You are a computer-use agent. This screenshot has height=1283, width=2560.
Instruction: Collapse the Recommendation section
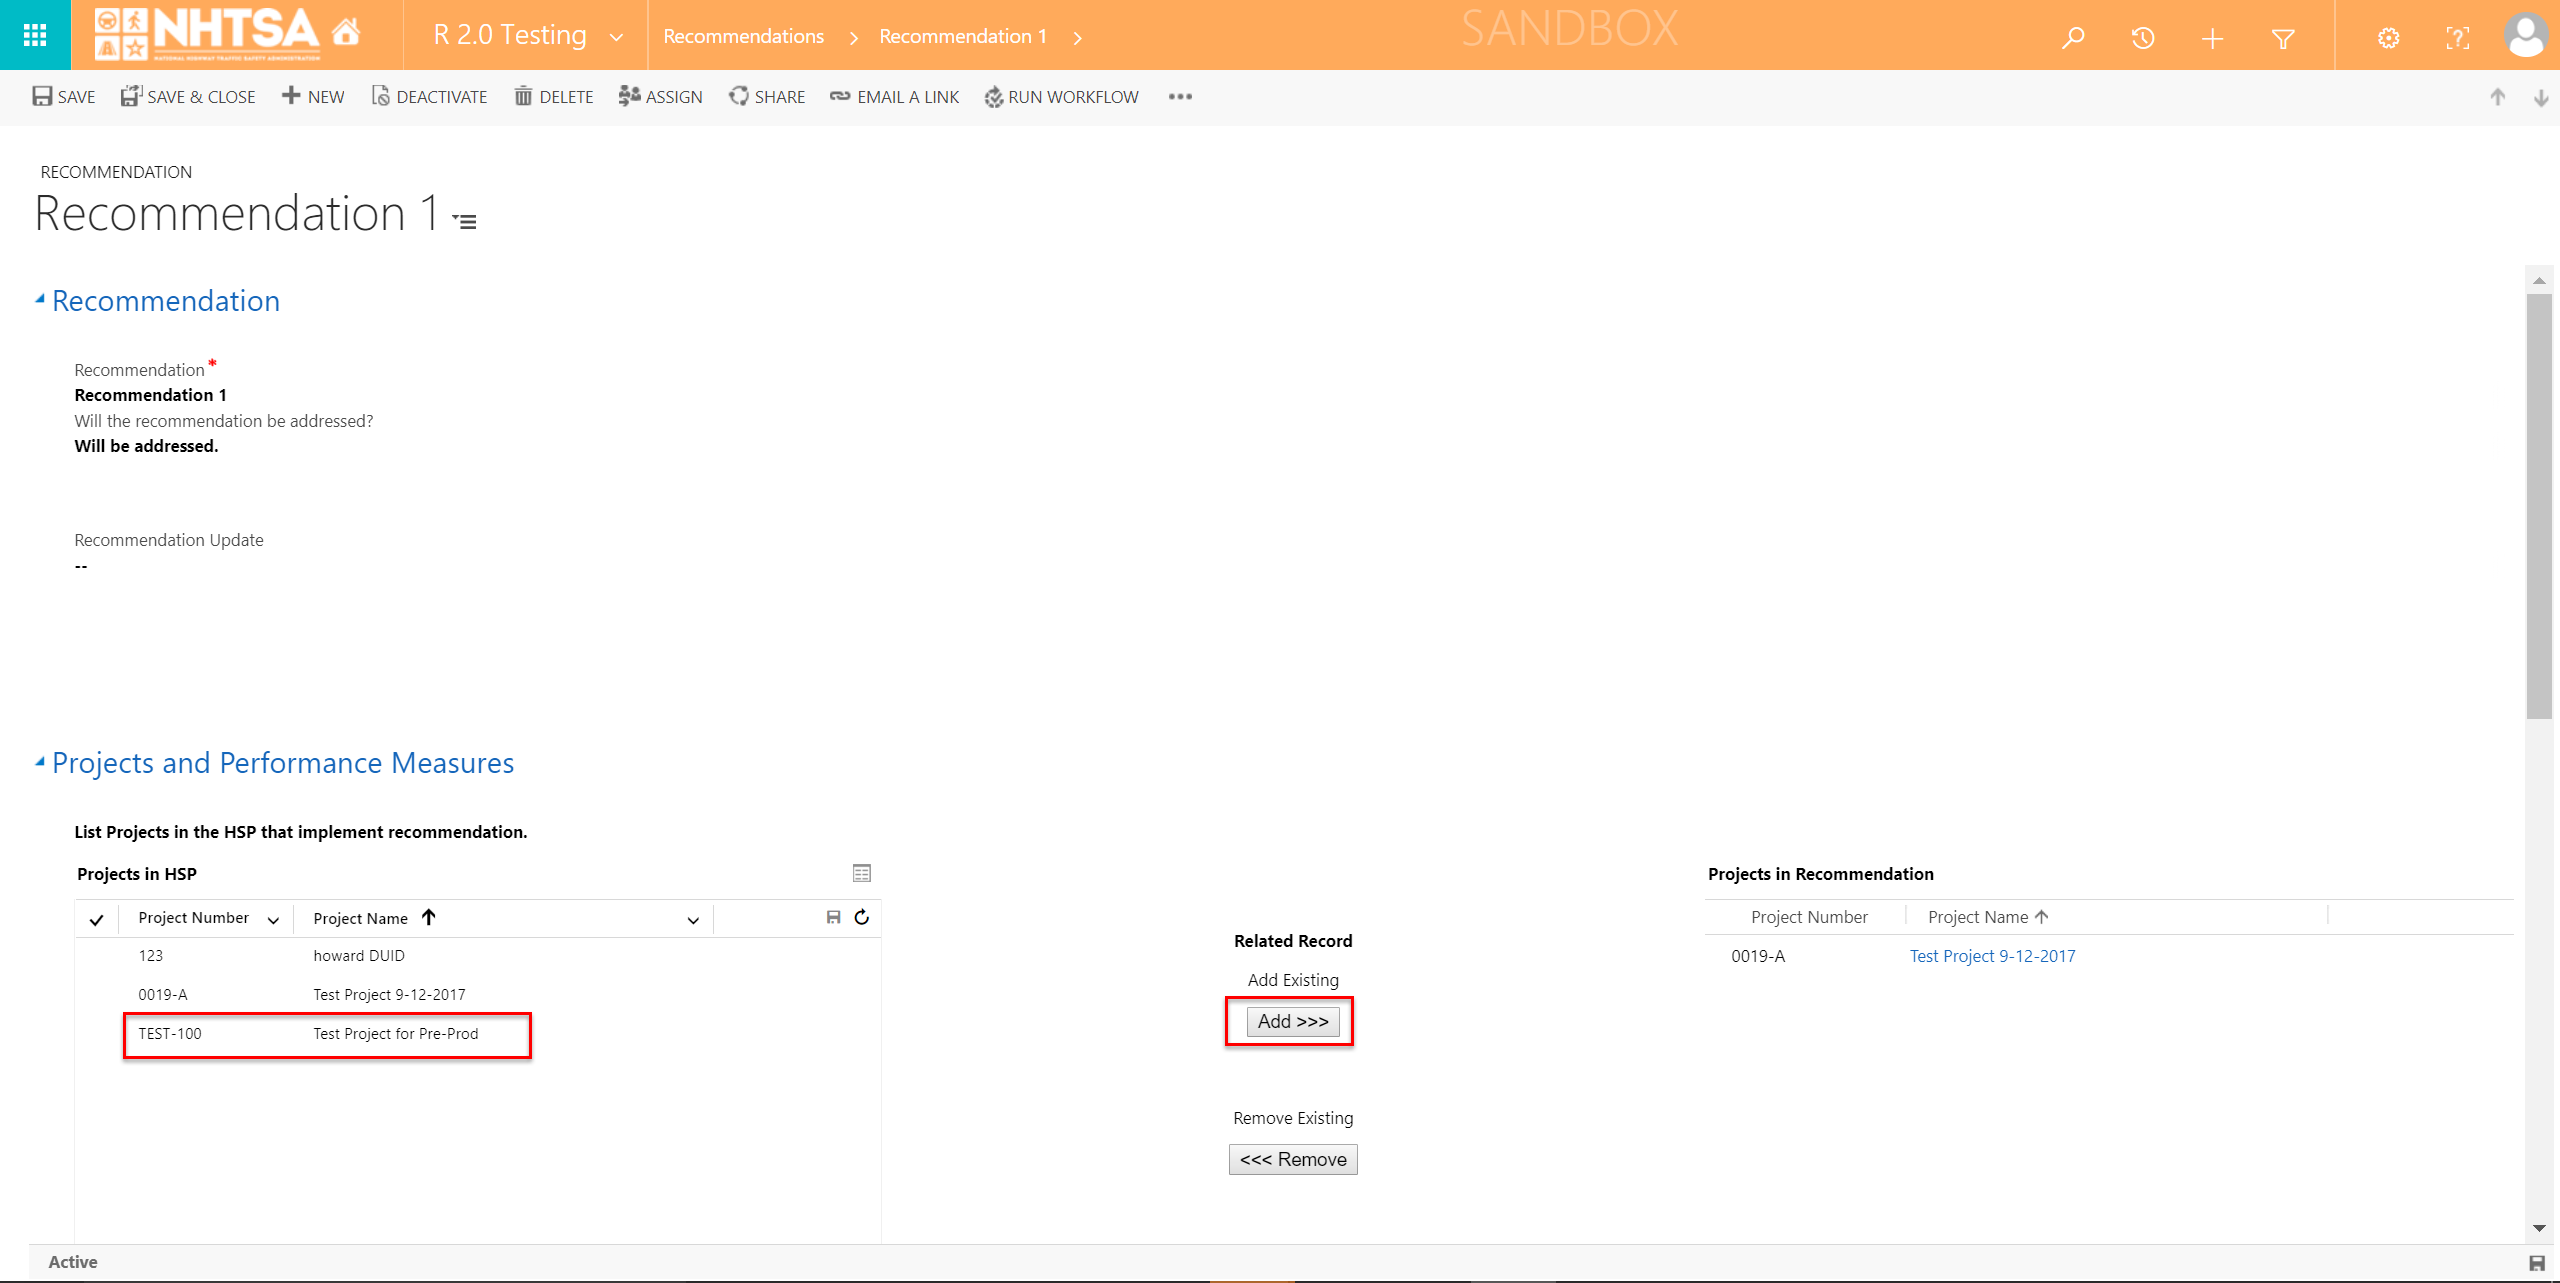(40, 299)
